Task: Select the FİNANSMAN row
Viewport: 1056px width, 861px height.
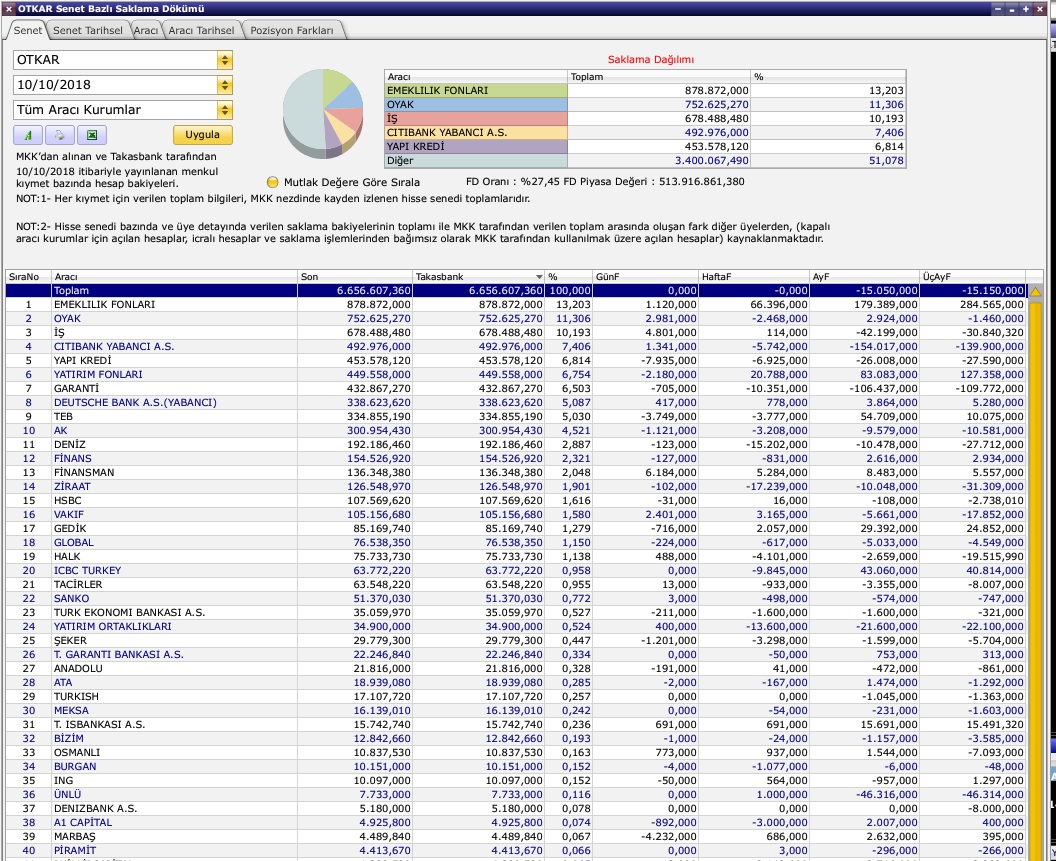Action: pos(515,472)
